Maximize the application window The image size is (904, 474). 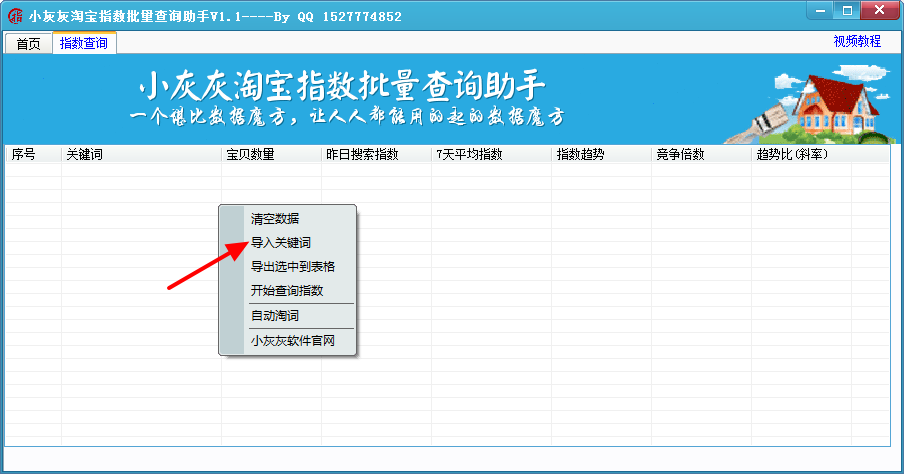[847, 10]
